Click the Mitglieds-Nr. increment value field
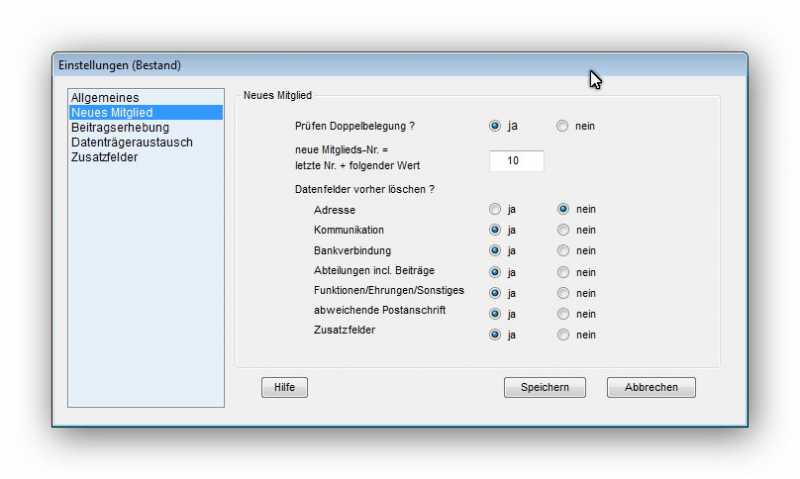The image size is (800, 479). pyautogui.click(x=516, y=160)
